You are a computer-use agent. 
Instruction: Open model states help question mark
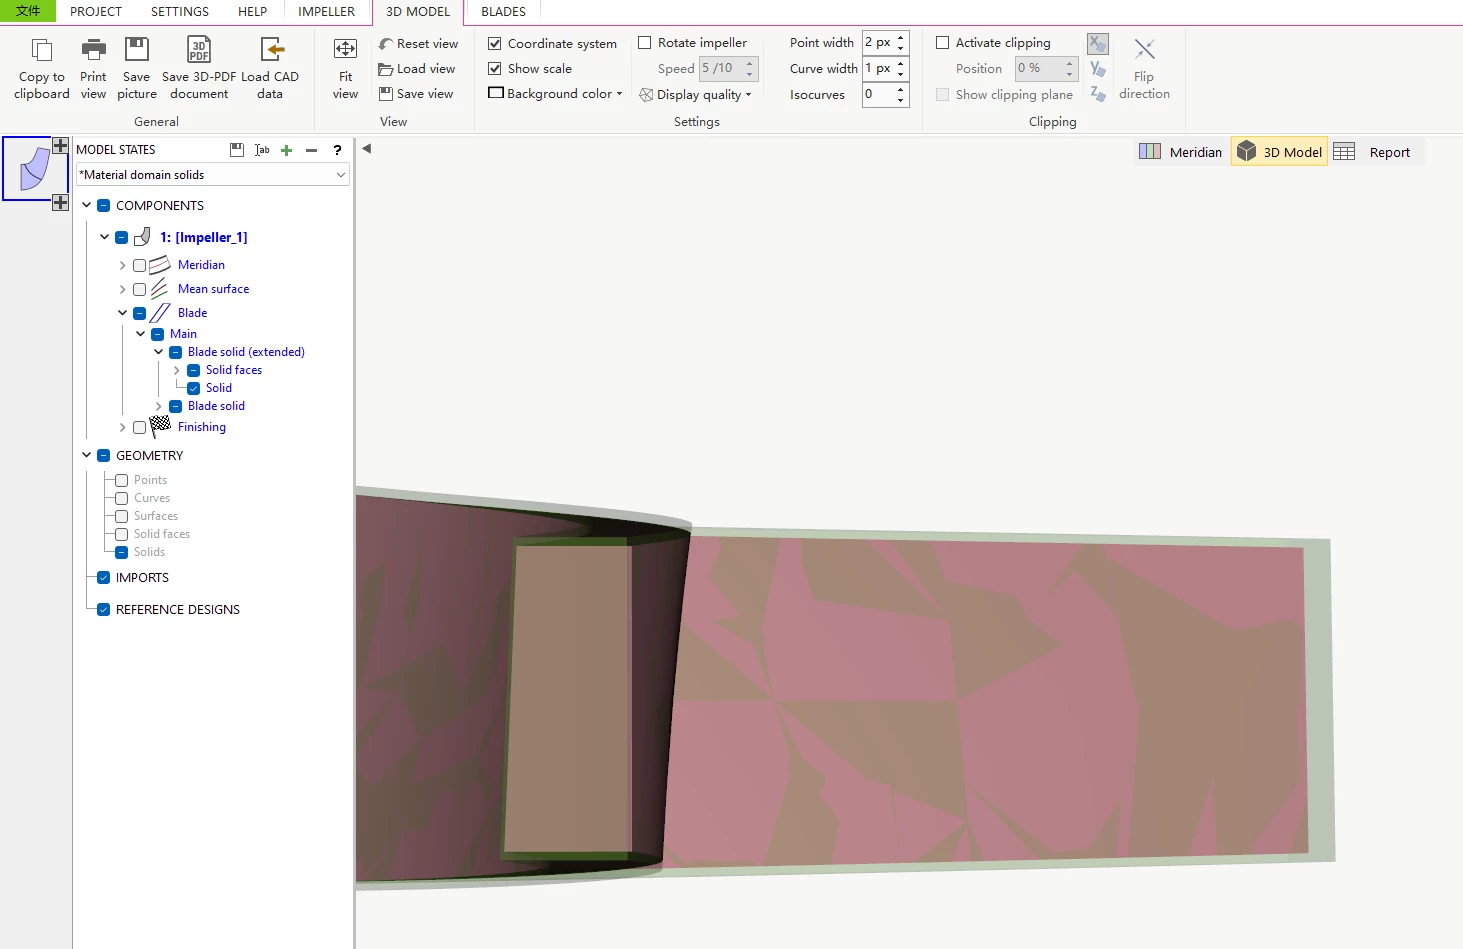(337, 150)
